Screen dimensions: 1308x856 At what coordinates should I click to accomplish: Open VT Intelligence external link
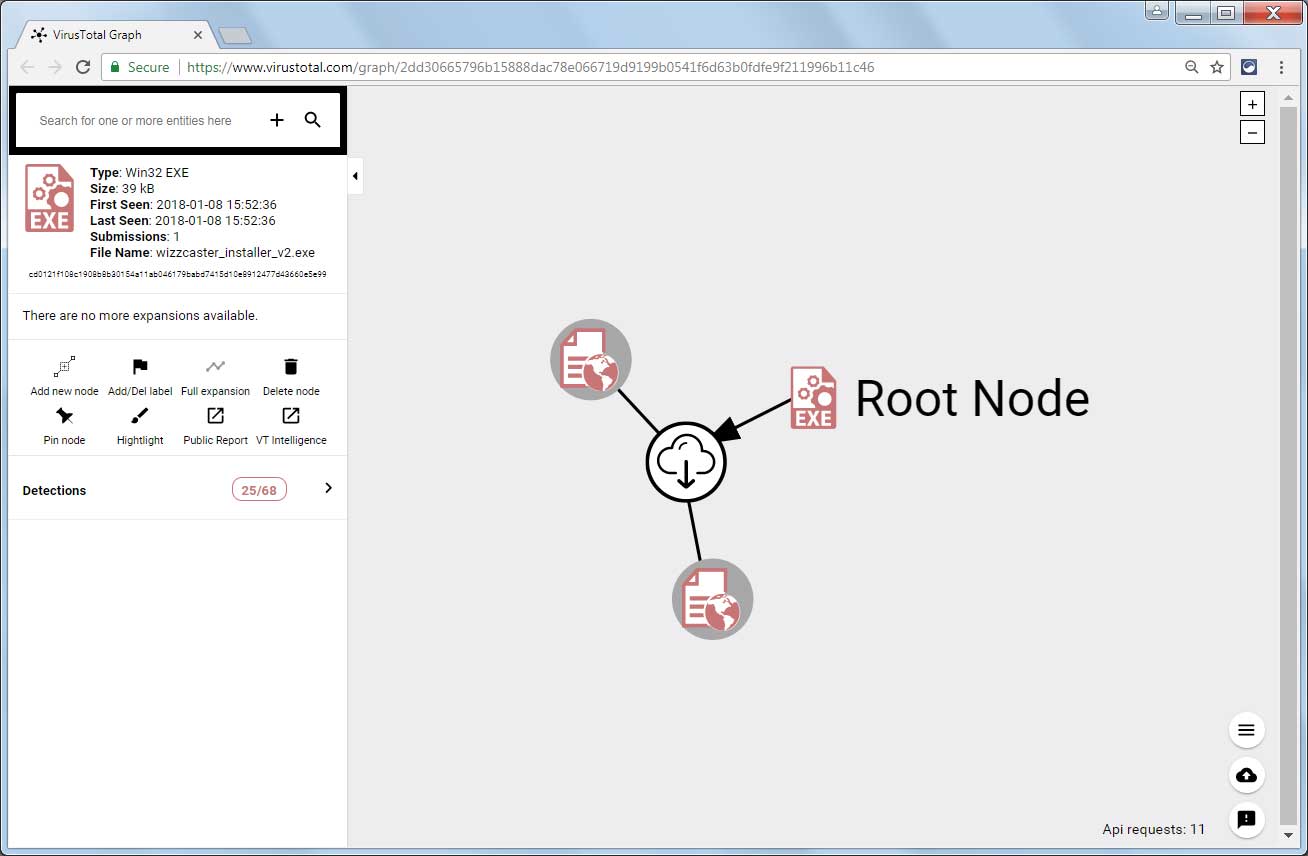[291, 416]
